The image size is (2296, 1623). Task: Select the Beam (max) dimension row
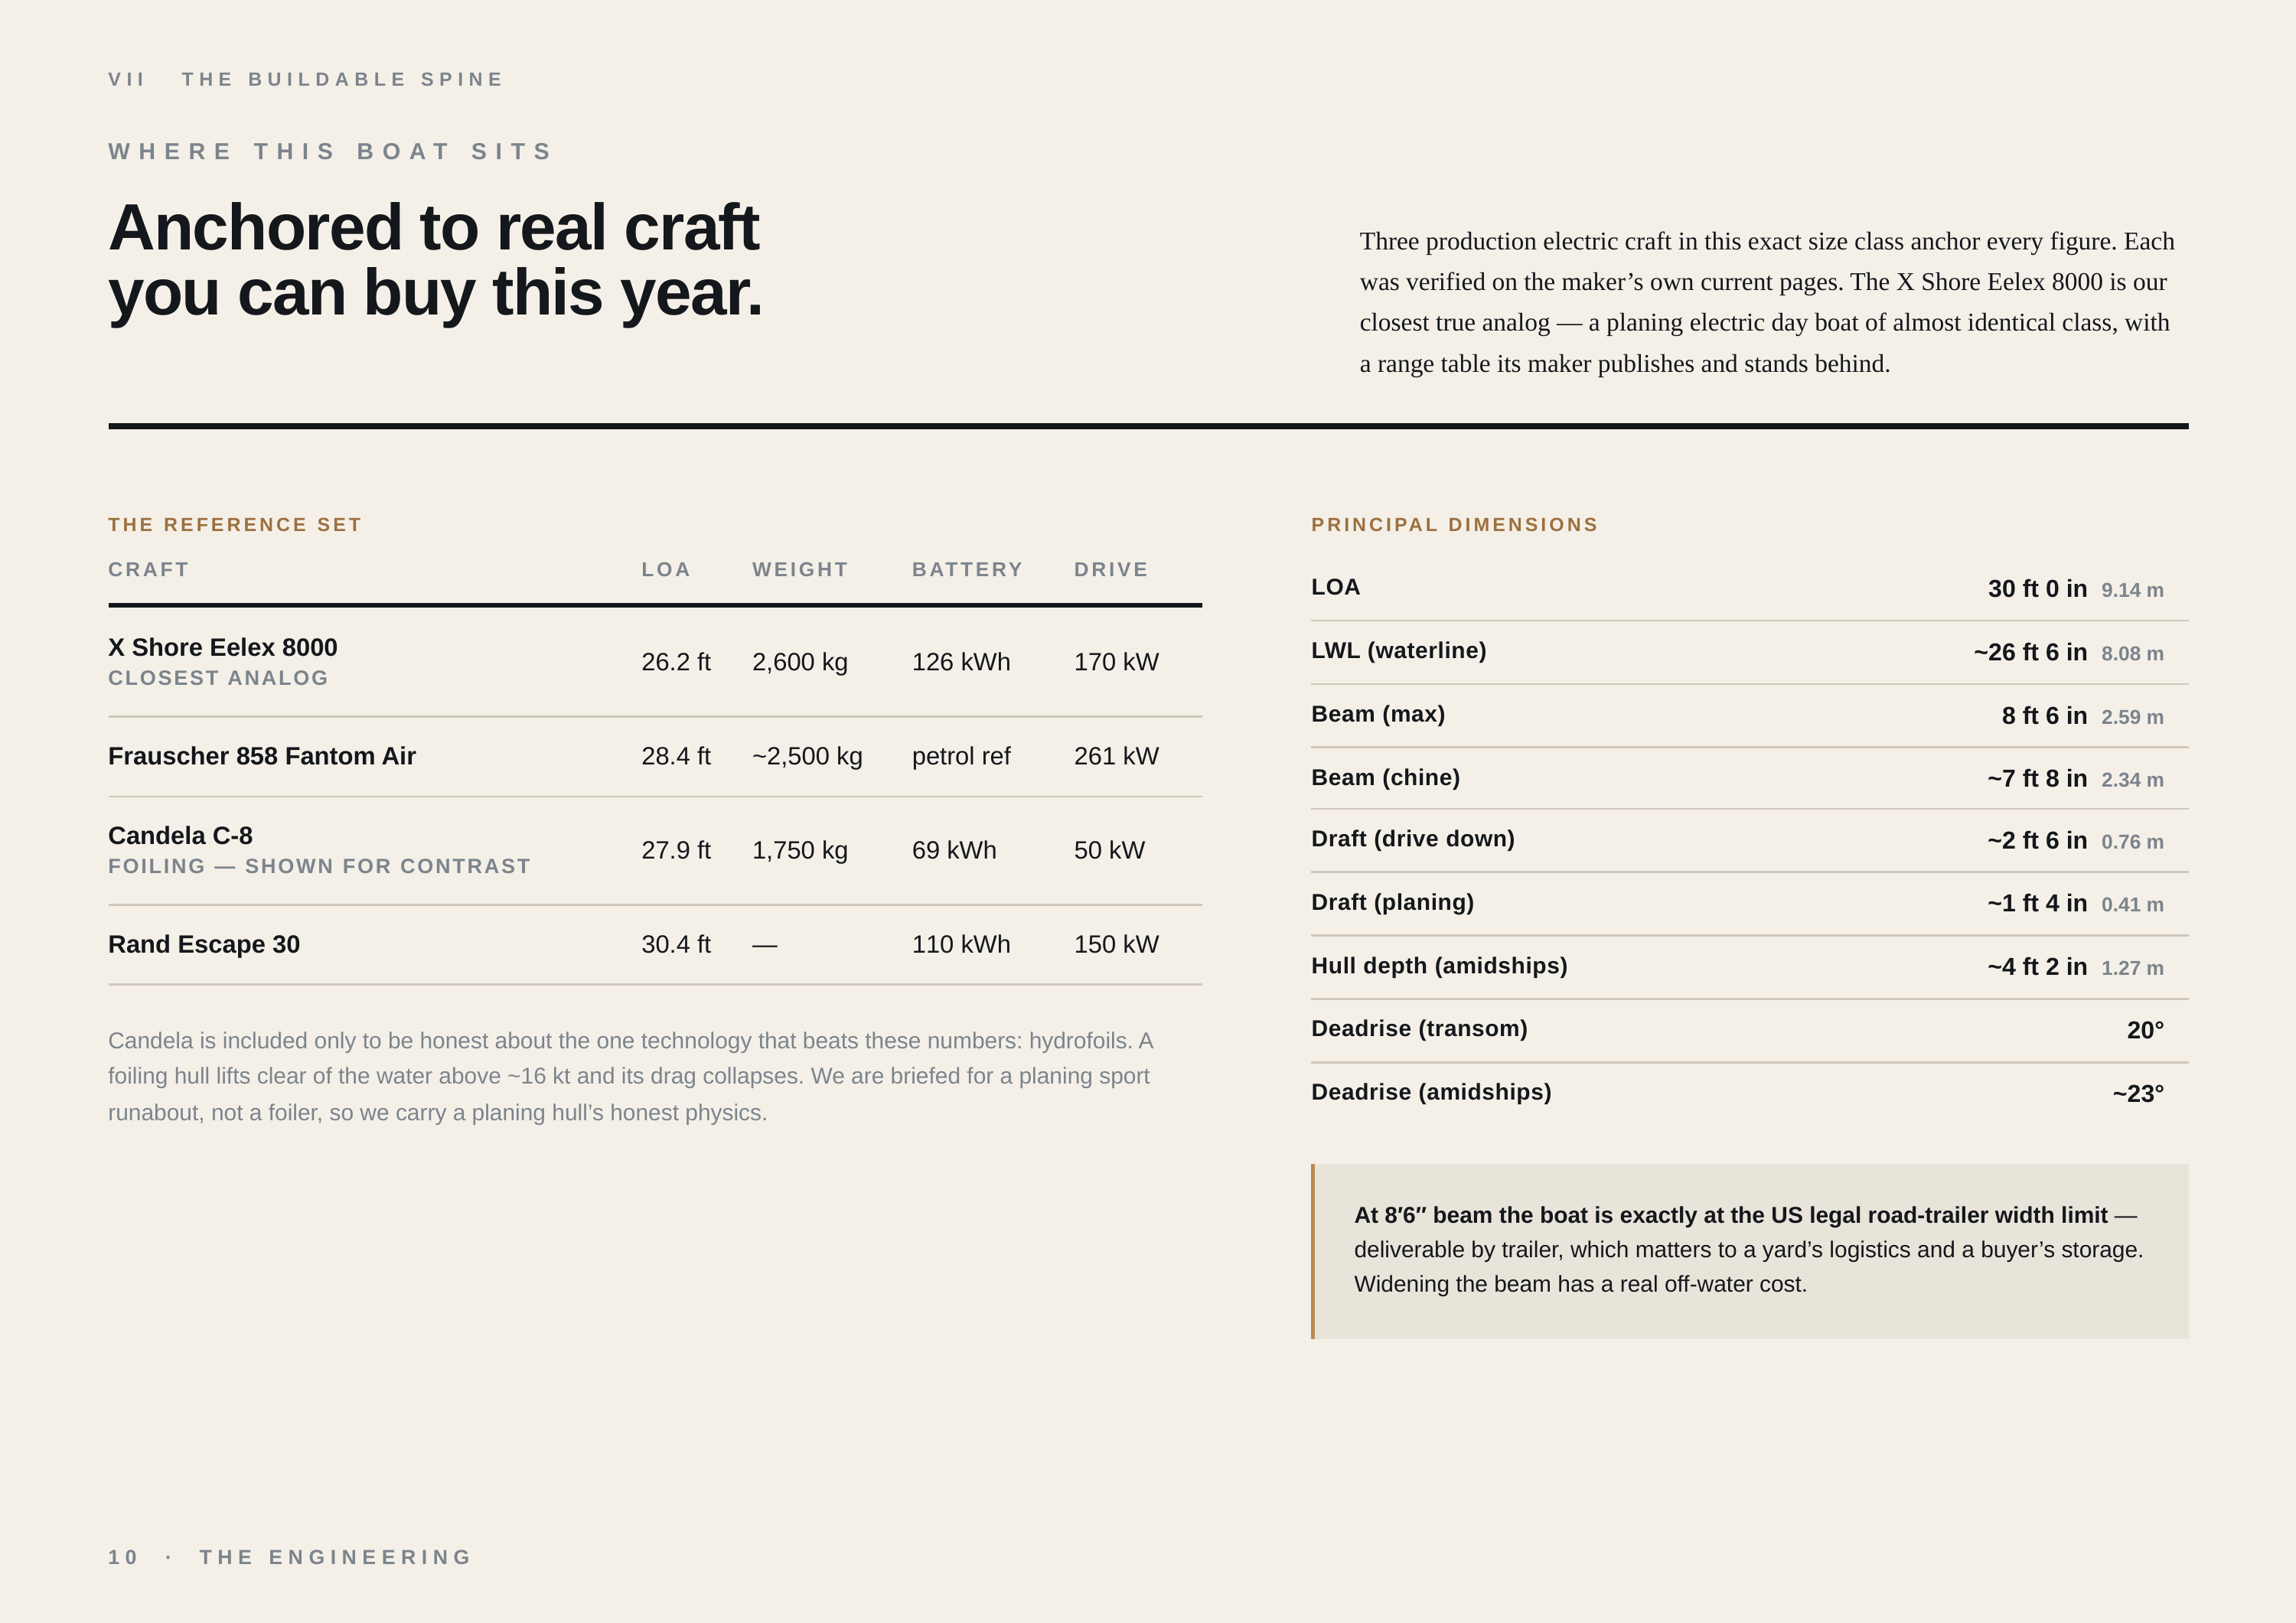click(x=1749, y=715)
